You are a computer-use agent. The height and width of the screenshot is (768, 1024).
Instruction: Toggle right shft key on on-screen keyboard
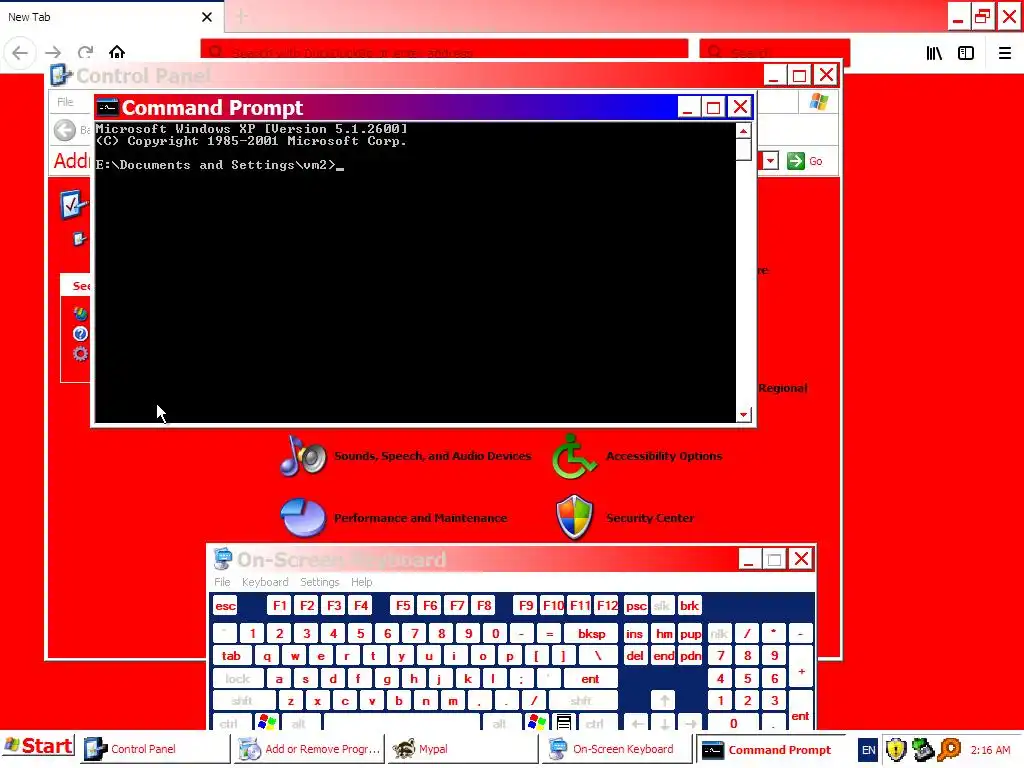point(581,701)
